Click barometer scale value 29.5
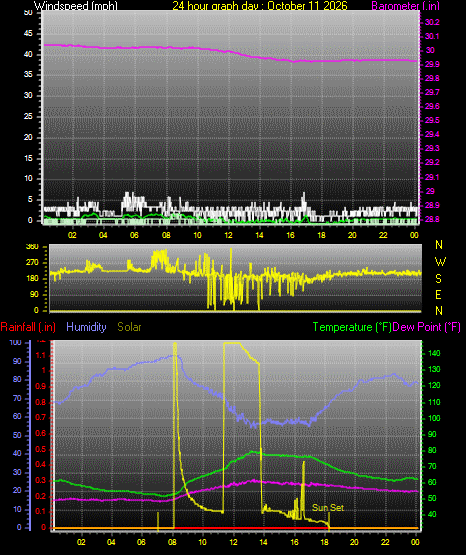Screen dimensions: 466x555 point(432,121)
